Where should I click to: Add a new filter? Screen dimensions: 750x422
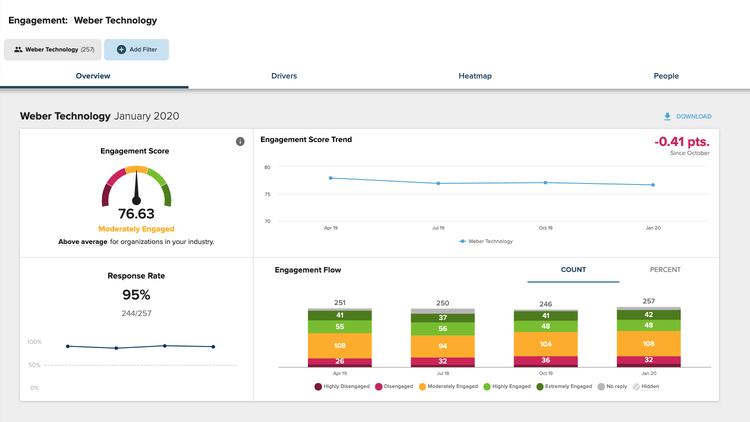pyautogui.click(x=136, y=49)
